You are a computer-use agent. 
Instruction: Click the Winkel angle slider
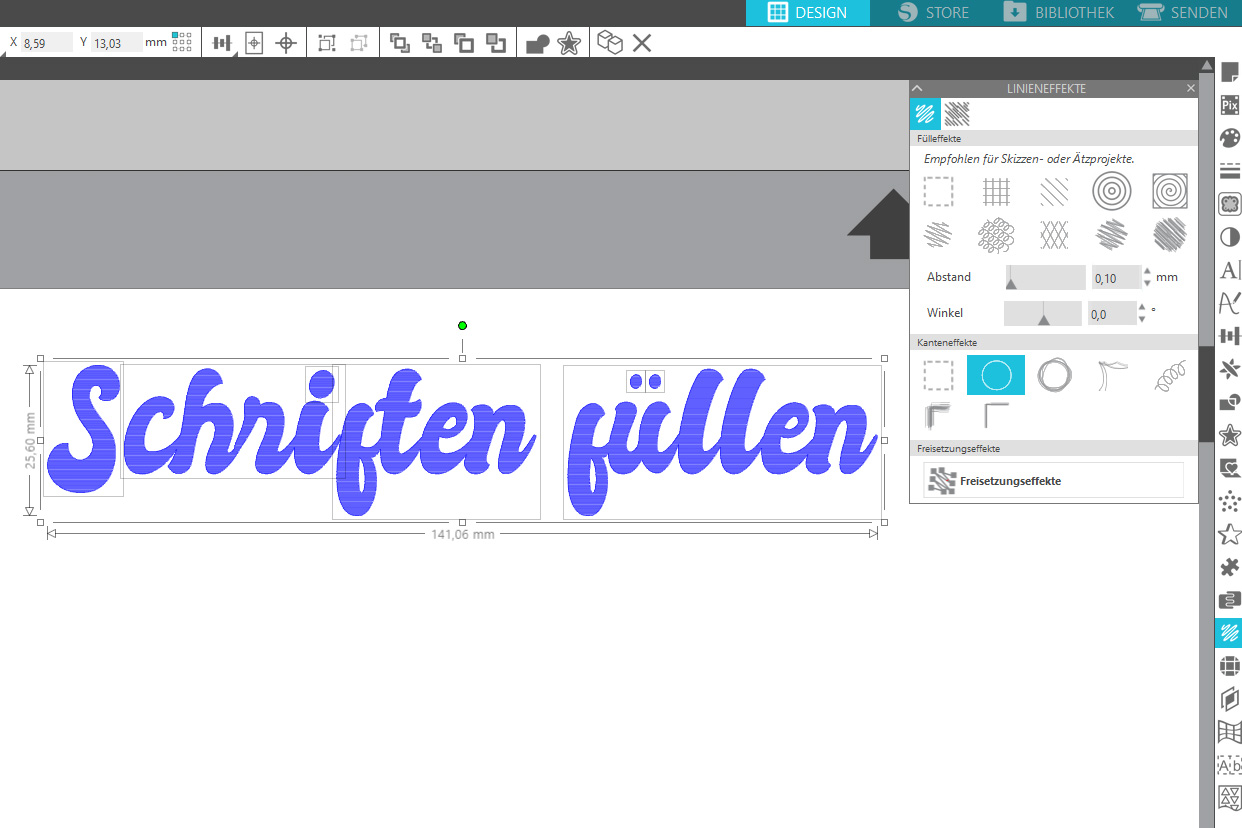tap(1043, 314)
